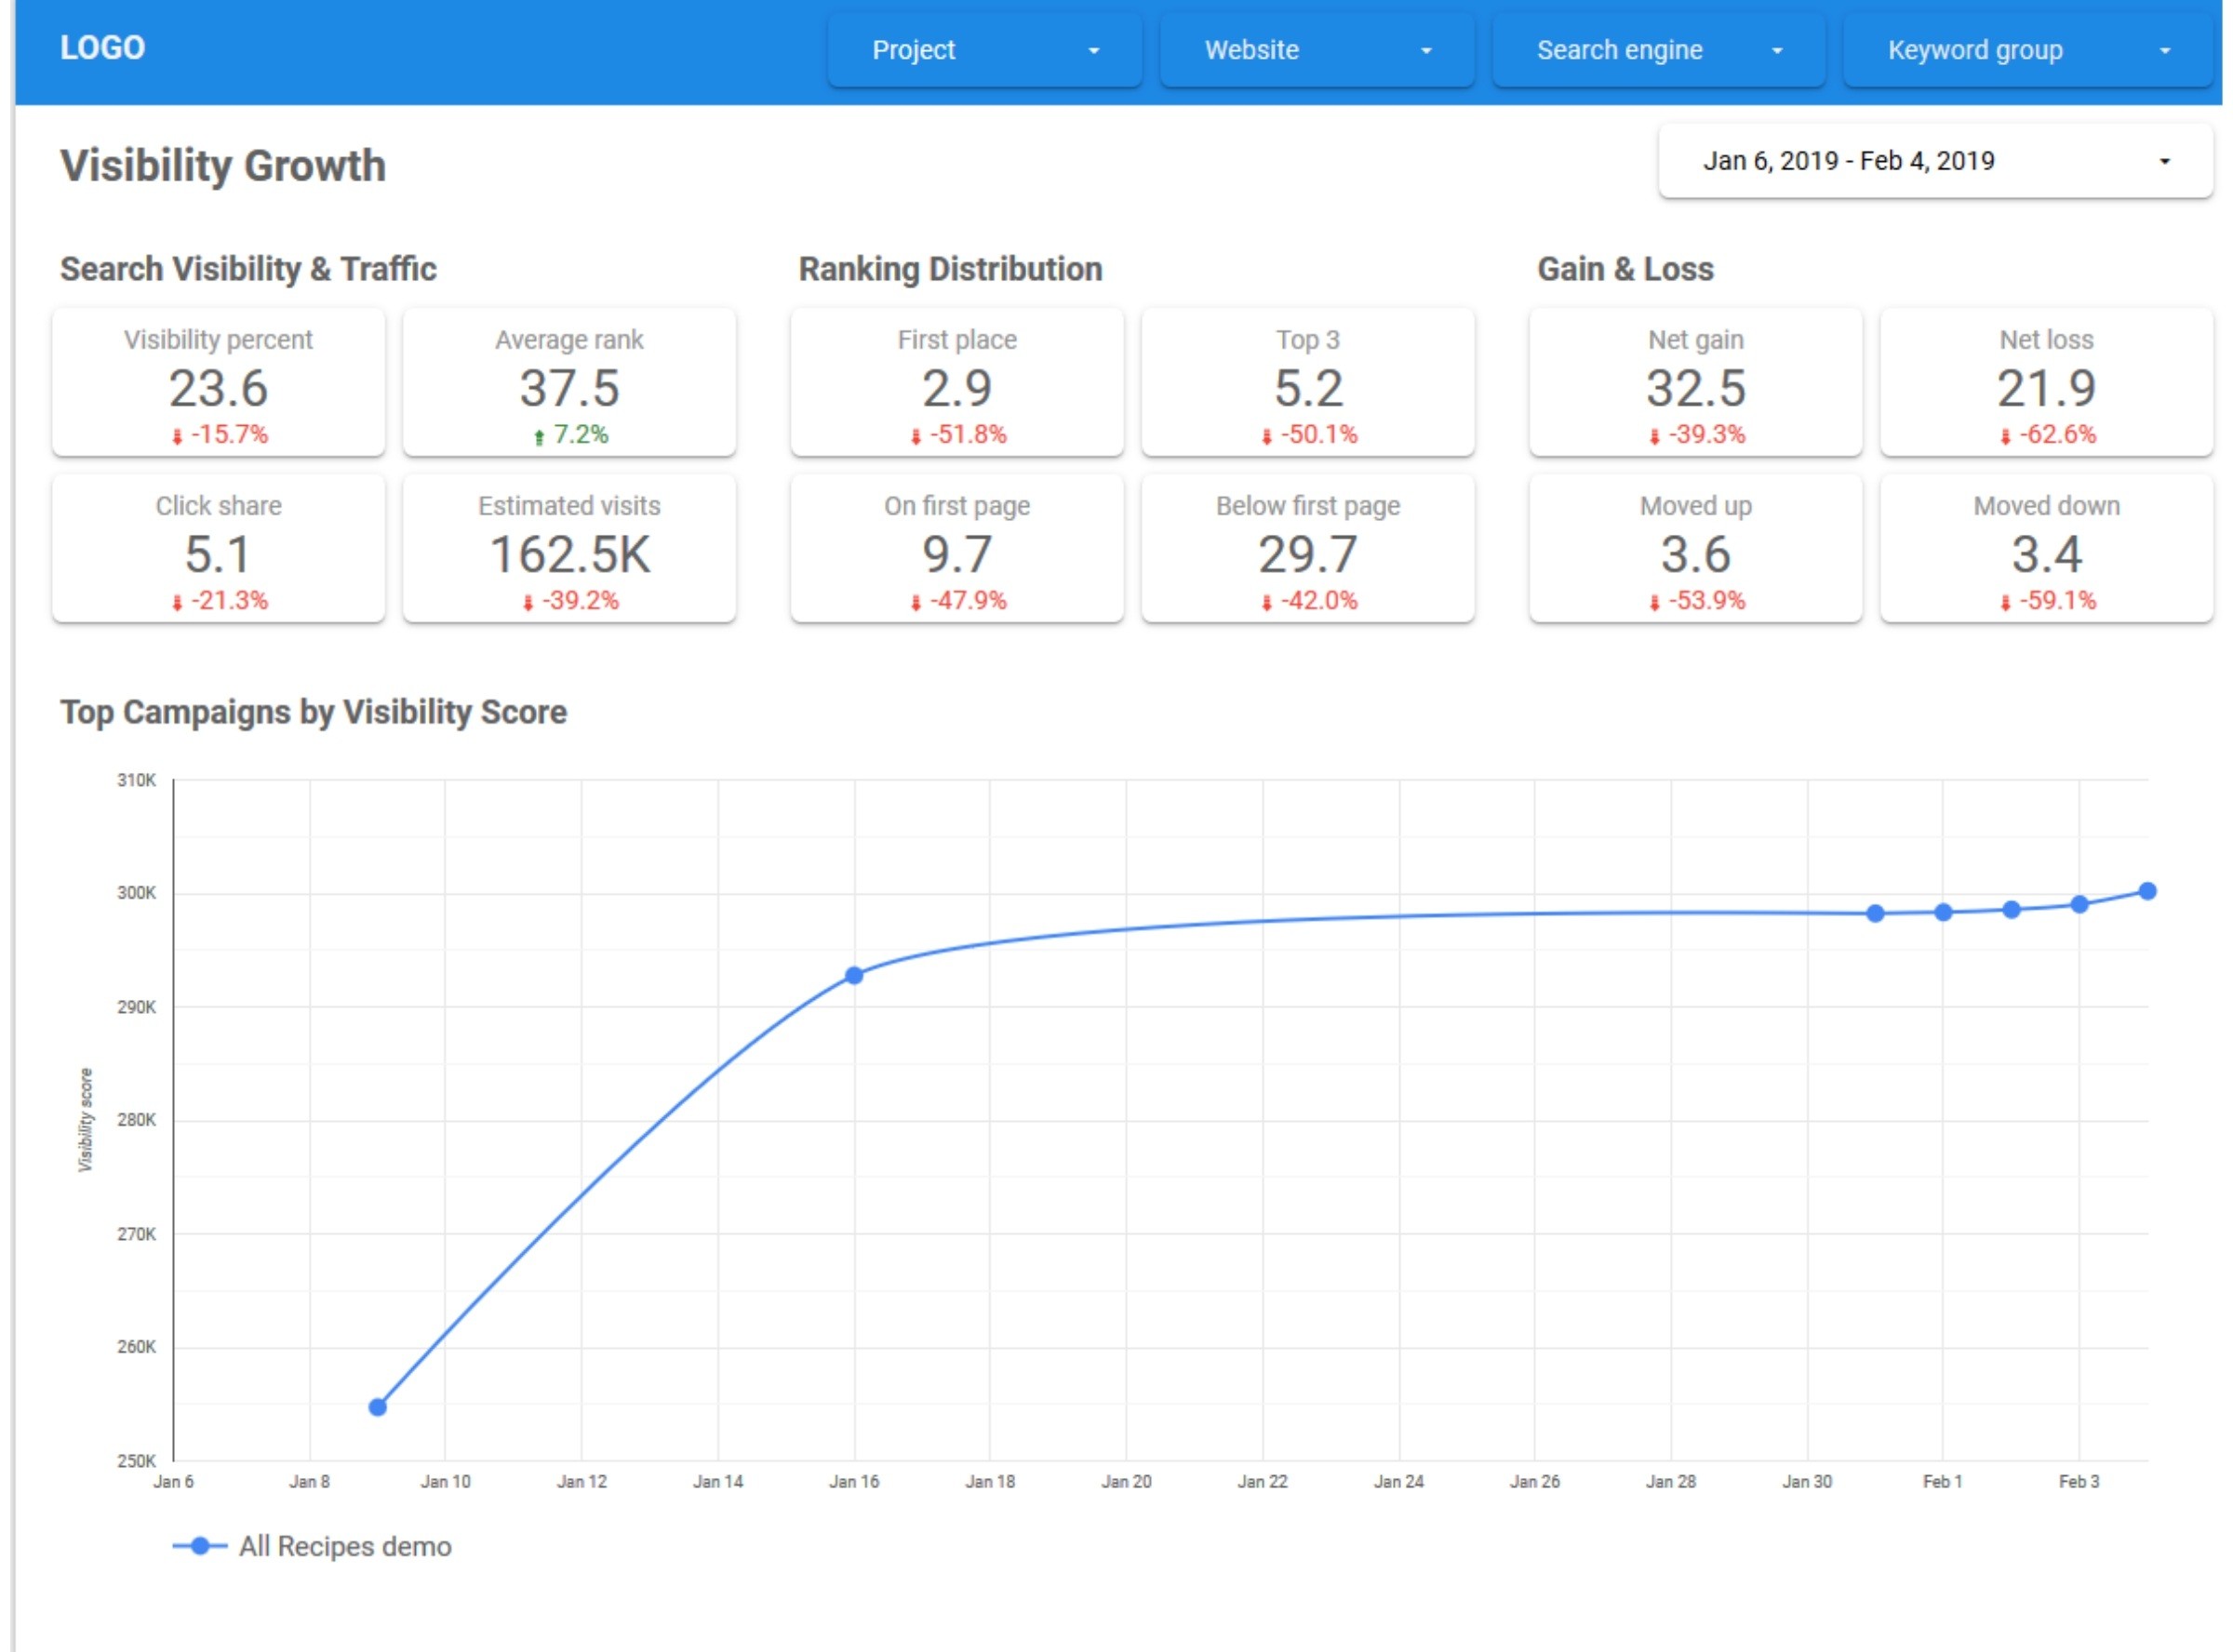Open the Jan 6 - Feb 4 date range picker
The width and height of the screenshot is (2233, 1652).
click(1935, 161)
